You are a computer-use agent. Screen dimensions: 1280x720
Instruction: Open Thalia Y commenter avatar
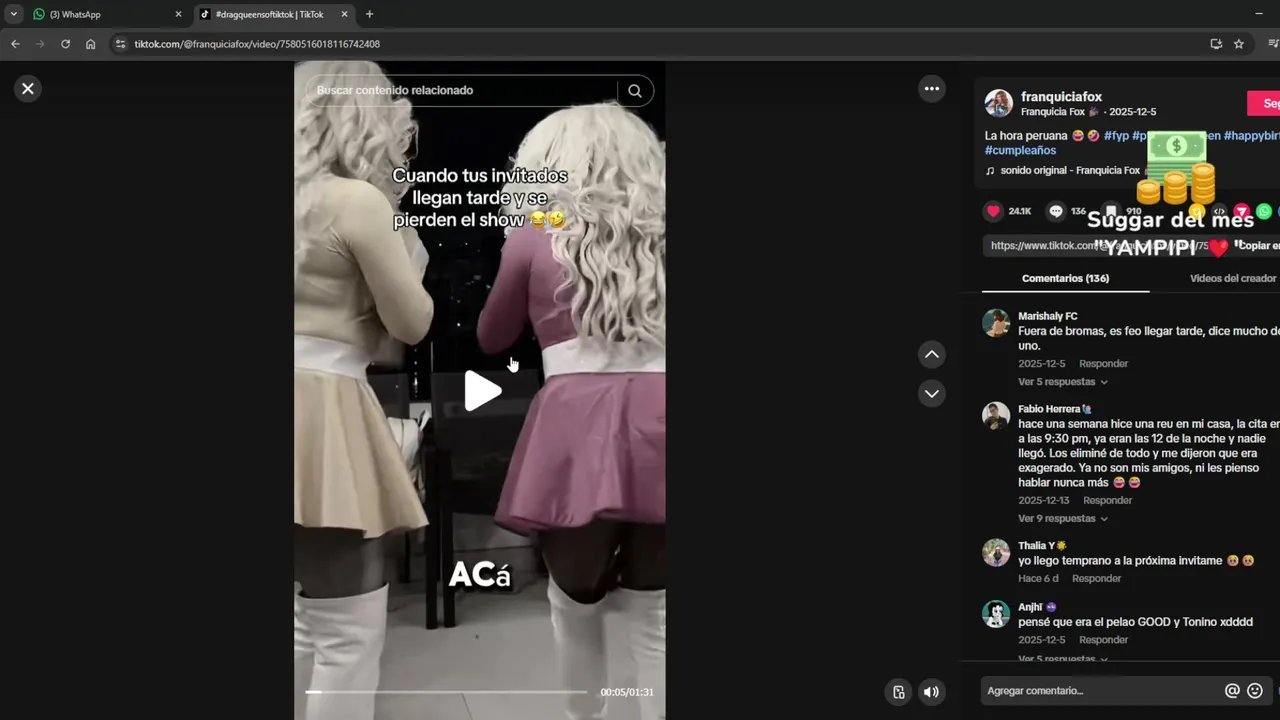coord(996,552)
